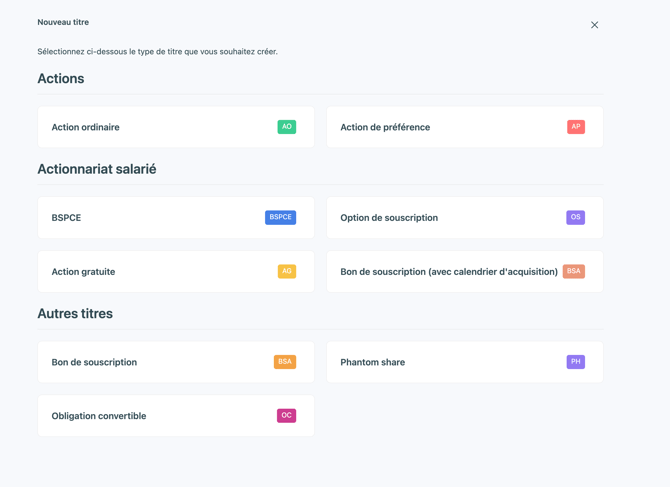
Task: Click the red AP badge
Action: pyautogui.click(x=576, y=127)
